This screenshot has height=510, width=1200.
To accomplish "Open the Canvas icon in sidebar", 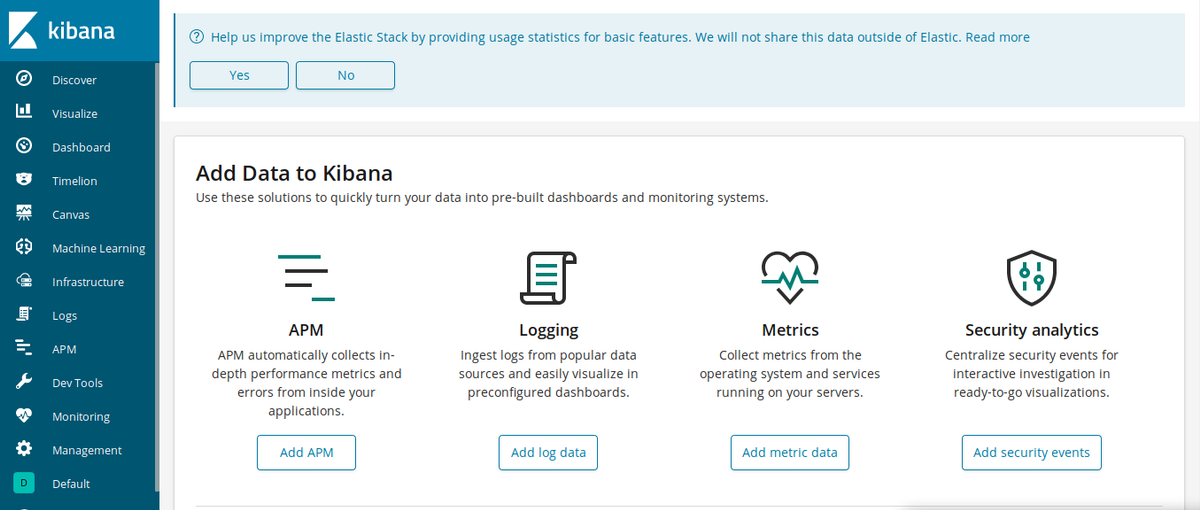I will click(24, 214).
